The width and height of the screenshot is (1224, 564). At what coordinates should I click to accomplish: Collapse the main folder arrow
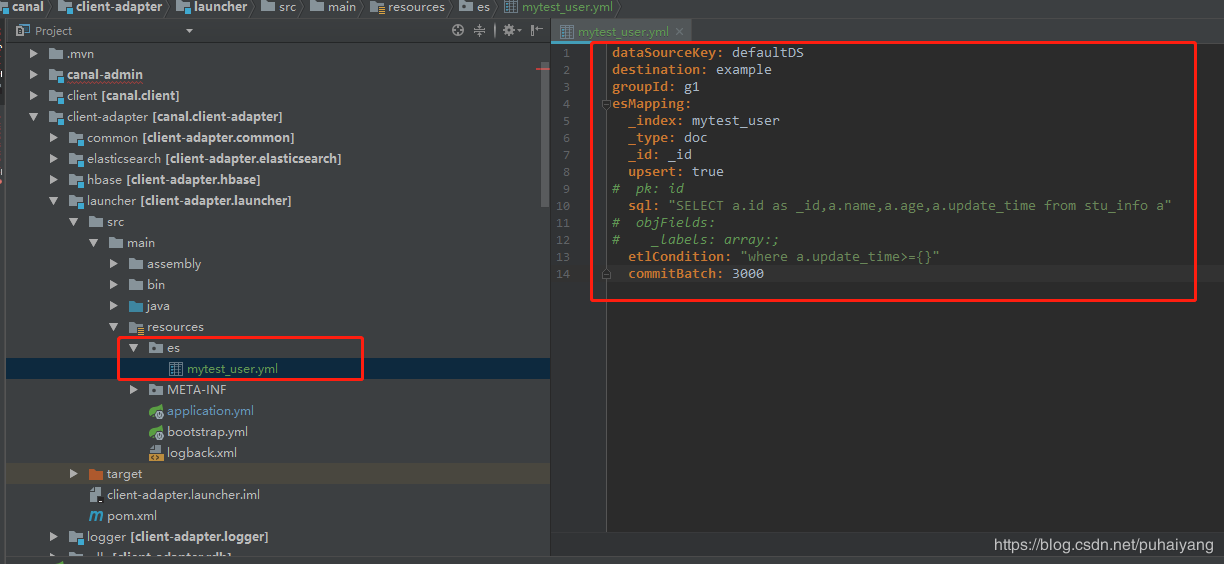pos(94,243)
